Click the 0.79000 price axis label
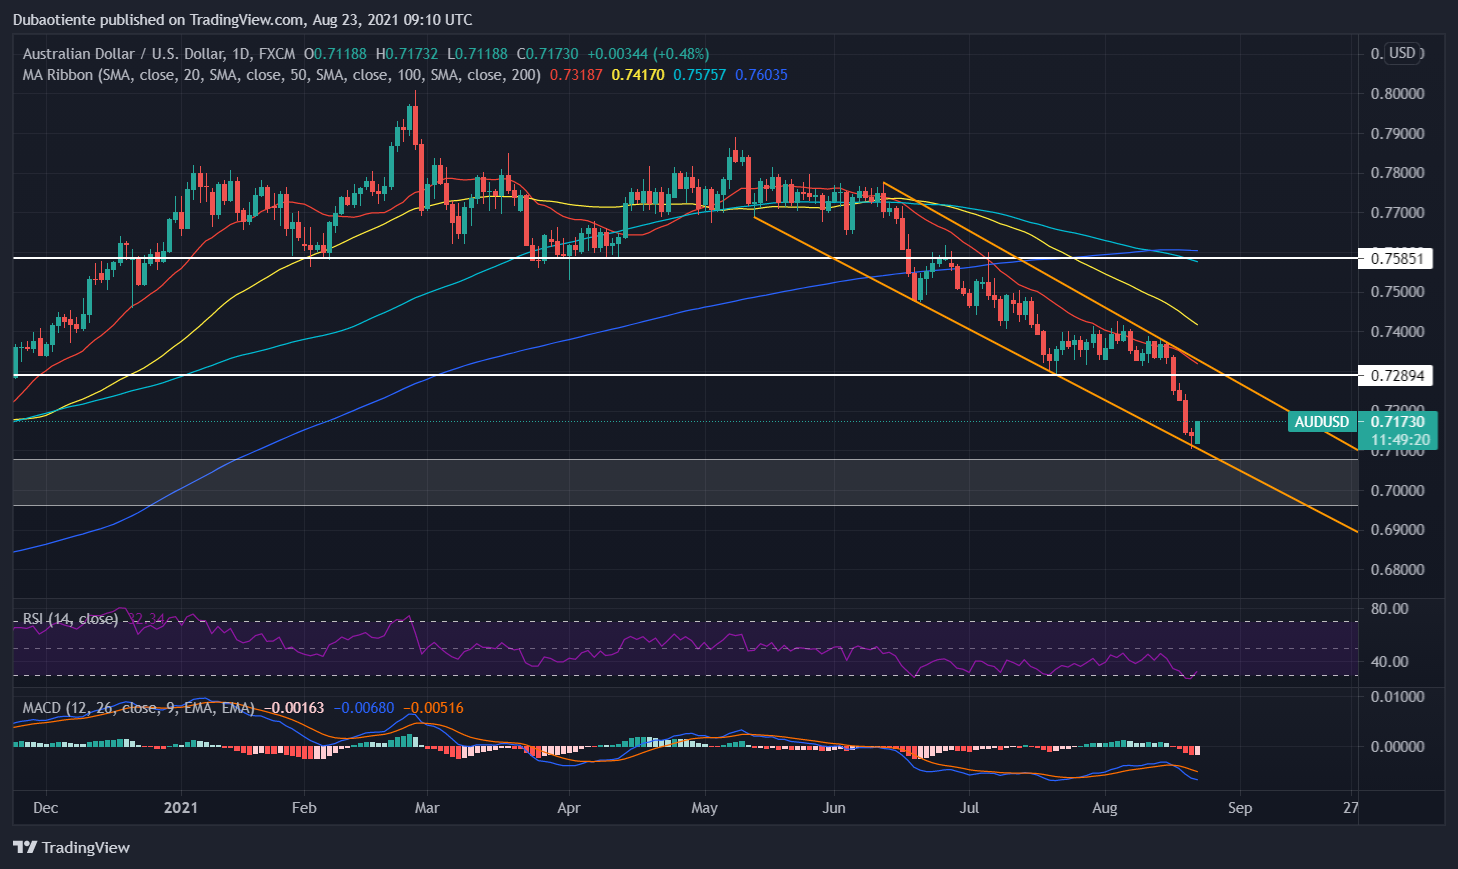Image resolution: width=1458 pixels, height=869 pixels. click(1397, 134)
